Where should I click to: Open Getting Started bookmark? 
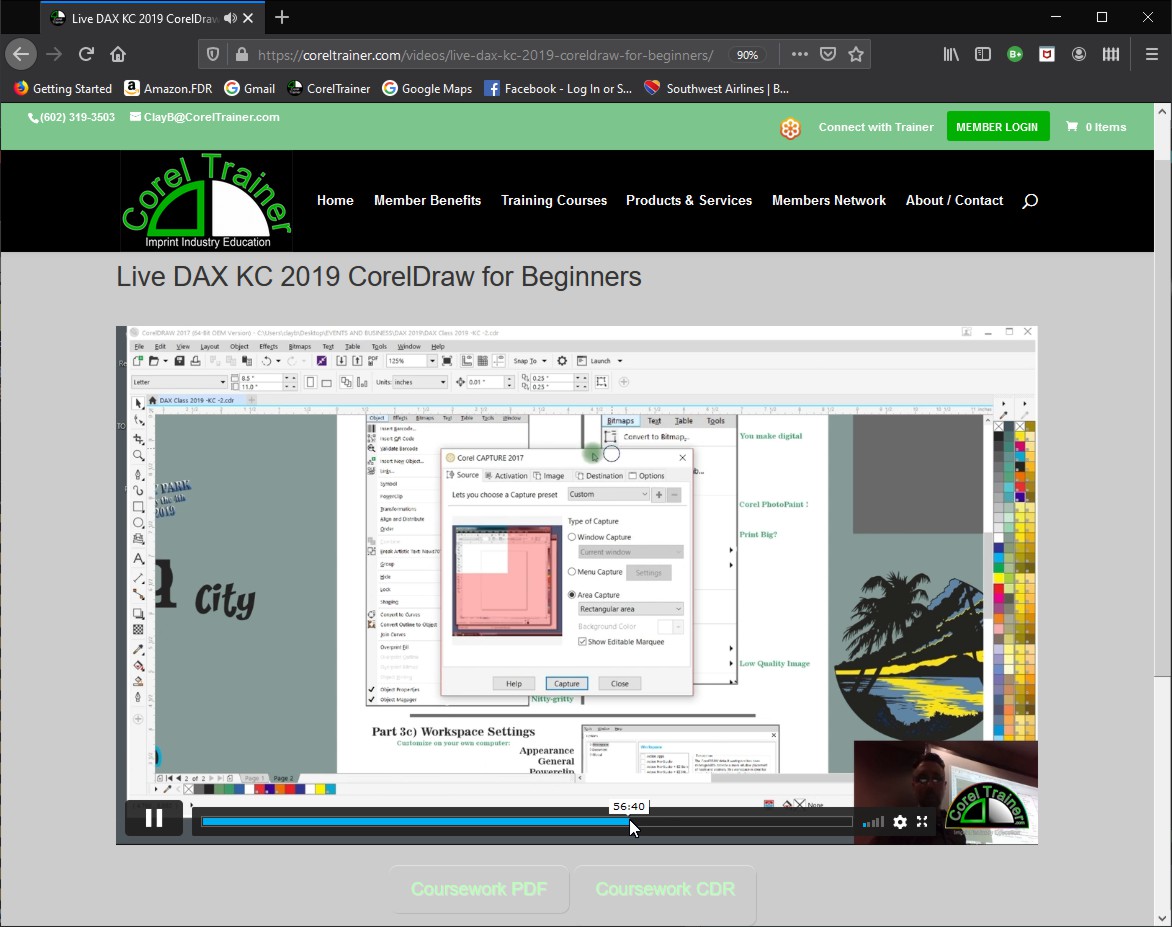[x=63, y=88]
